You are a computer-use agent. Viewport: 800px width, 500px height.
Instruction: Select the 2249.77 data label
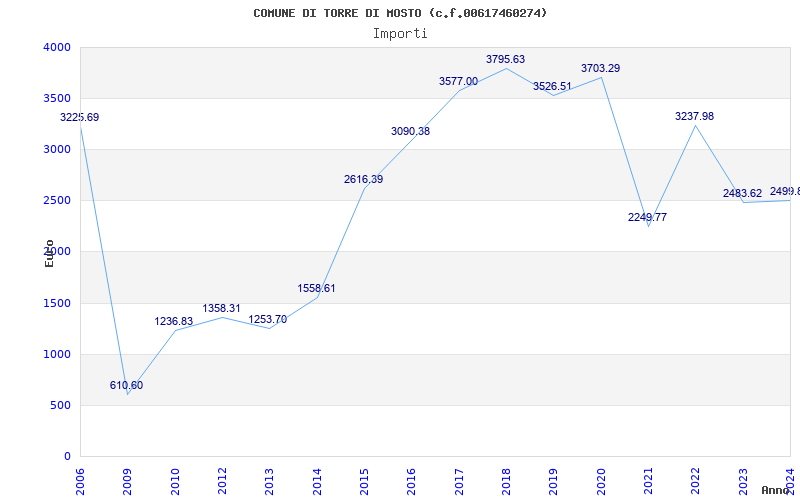pos(647,218)
